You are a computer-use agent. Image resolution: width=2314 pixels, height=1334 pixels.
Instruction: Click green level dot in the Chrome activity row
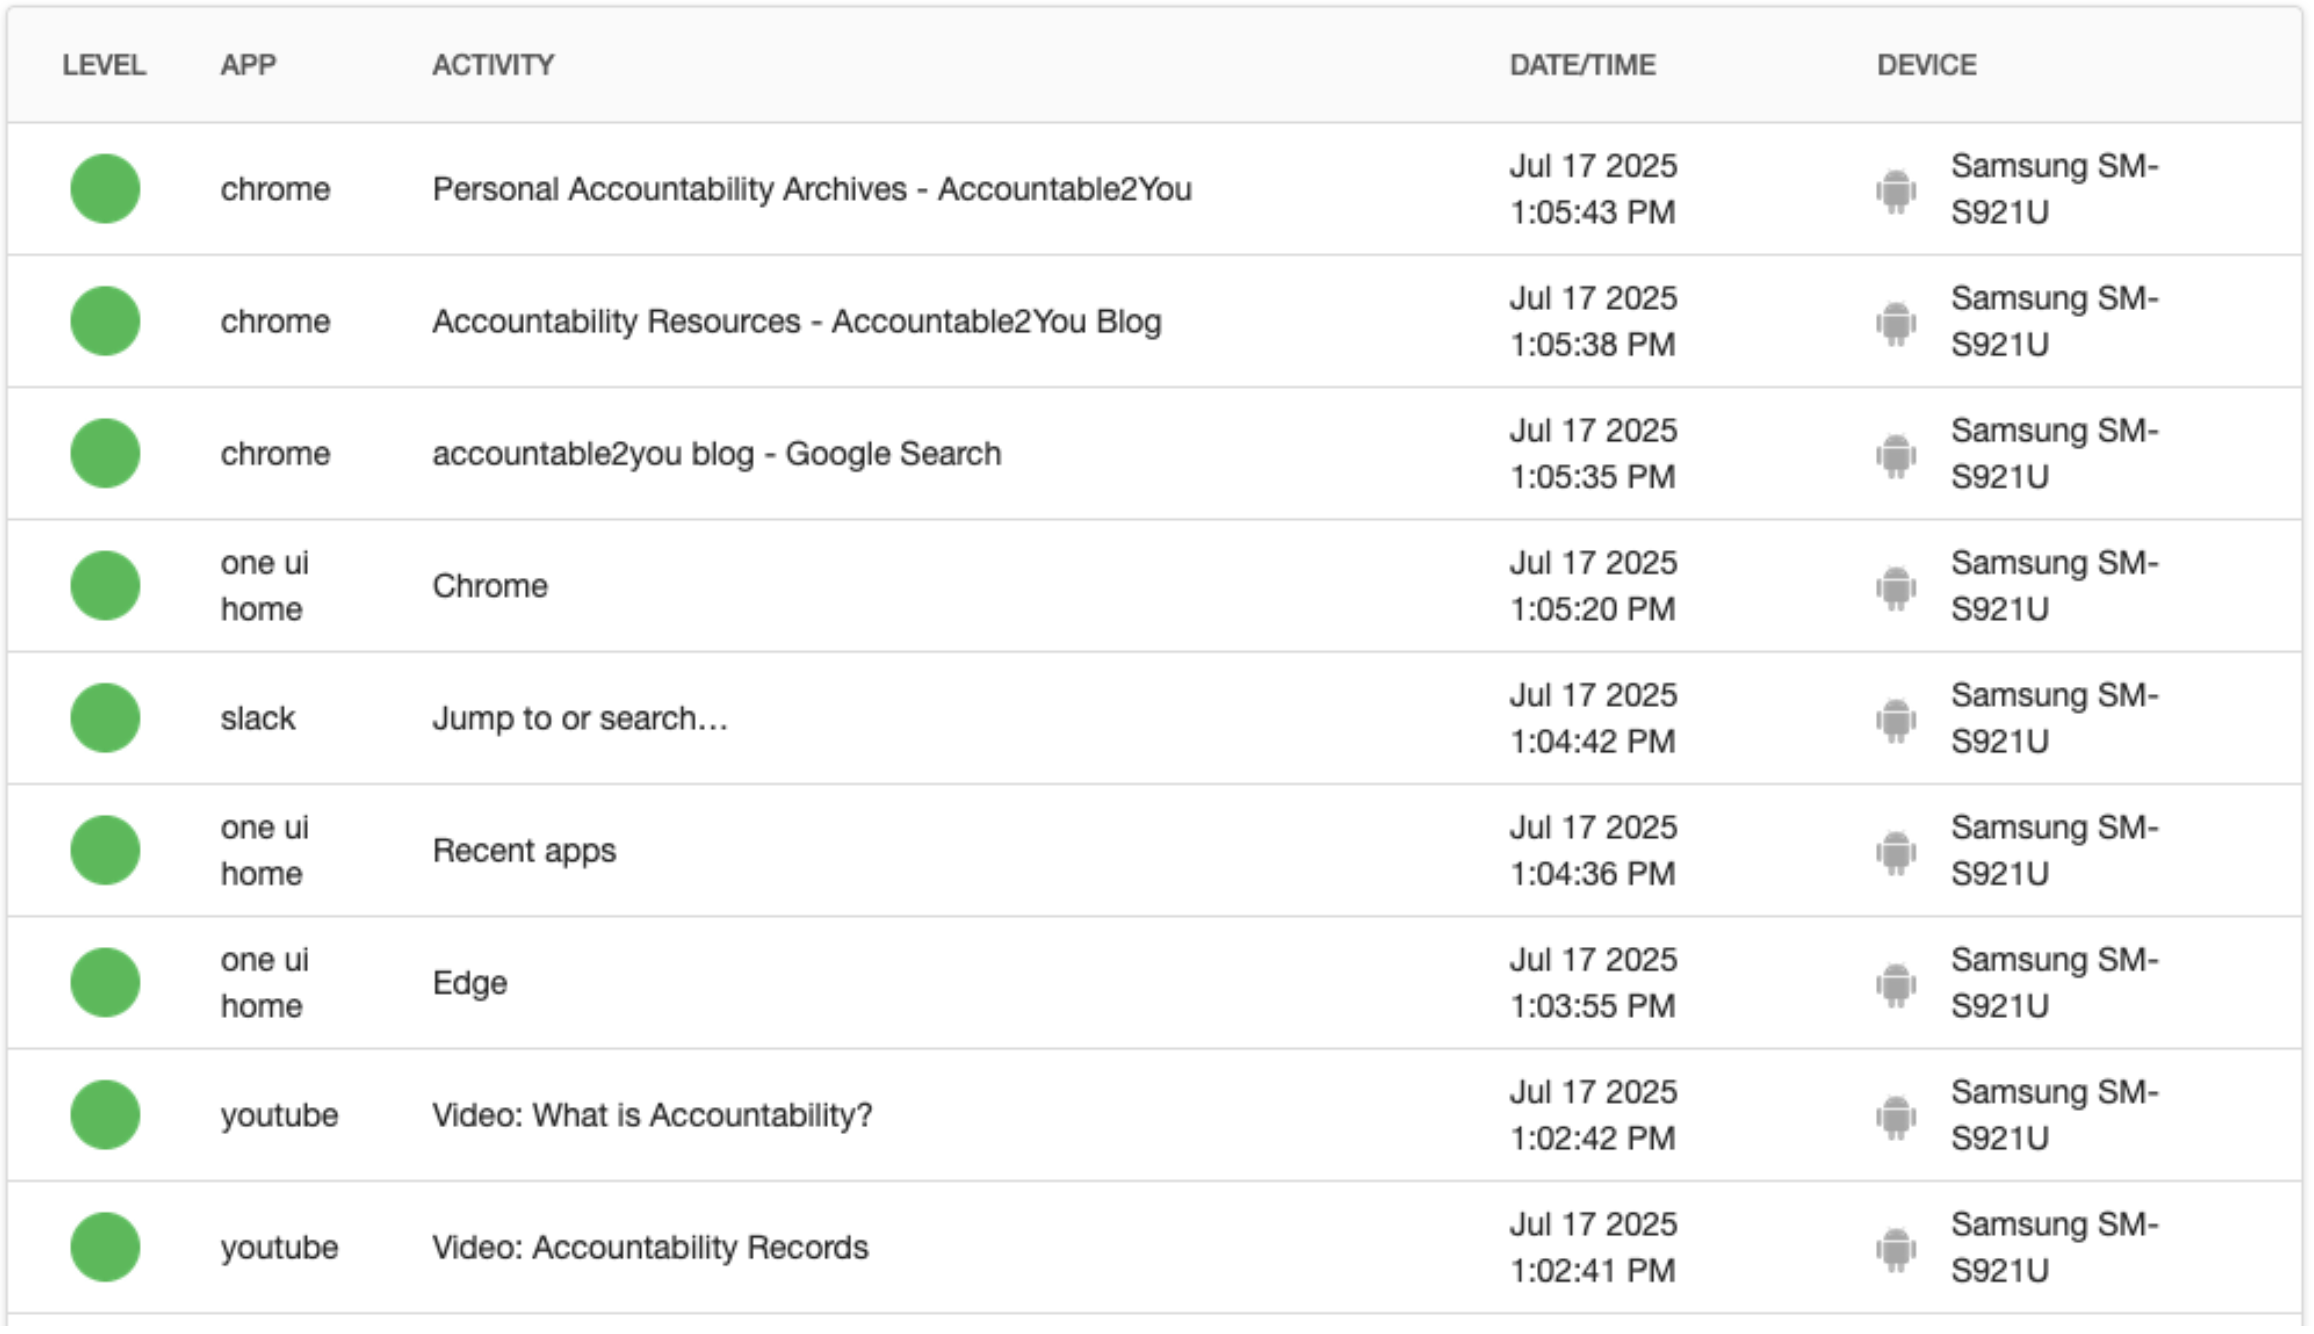[105, 586]
